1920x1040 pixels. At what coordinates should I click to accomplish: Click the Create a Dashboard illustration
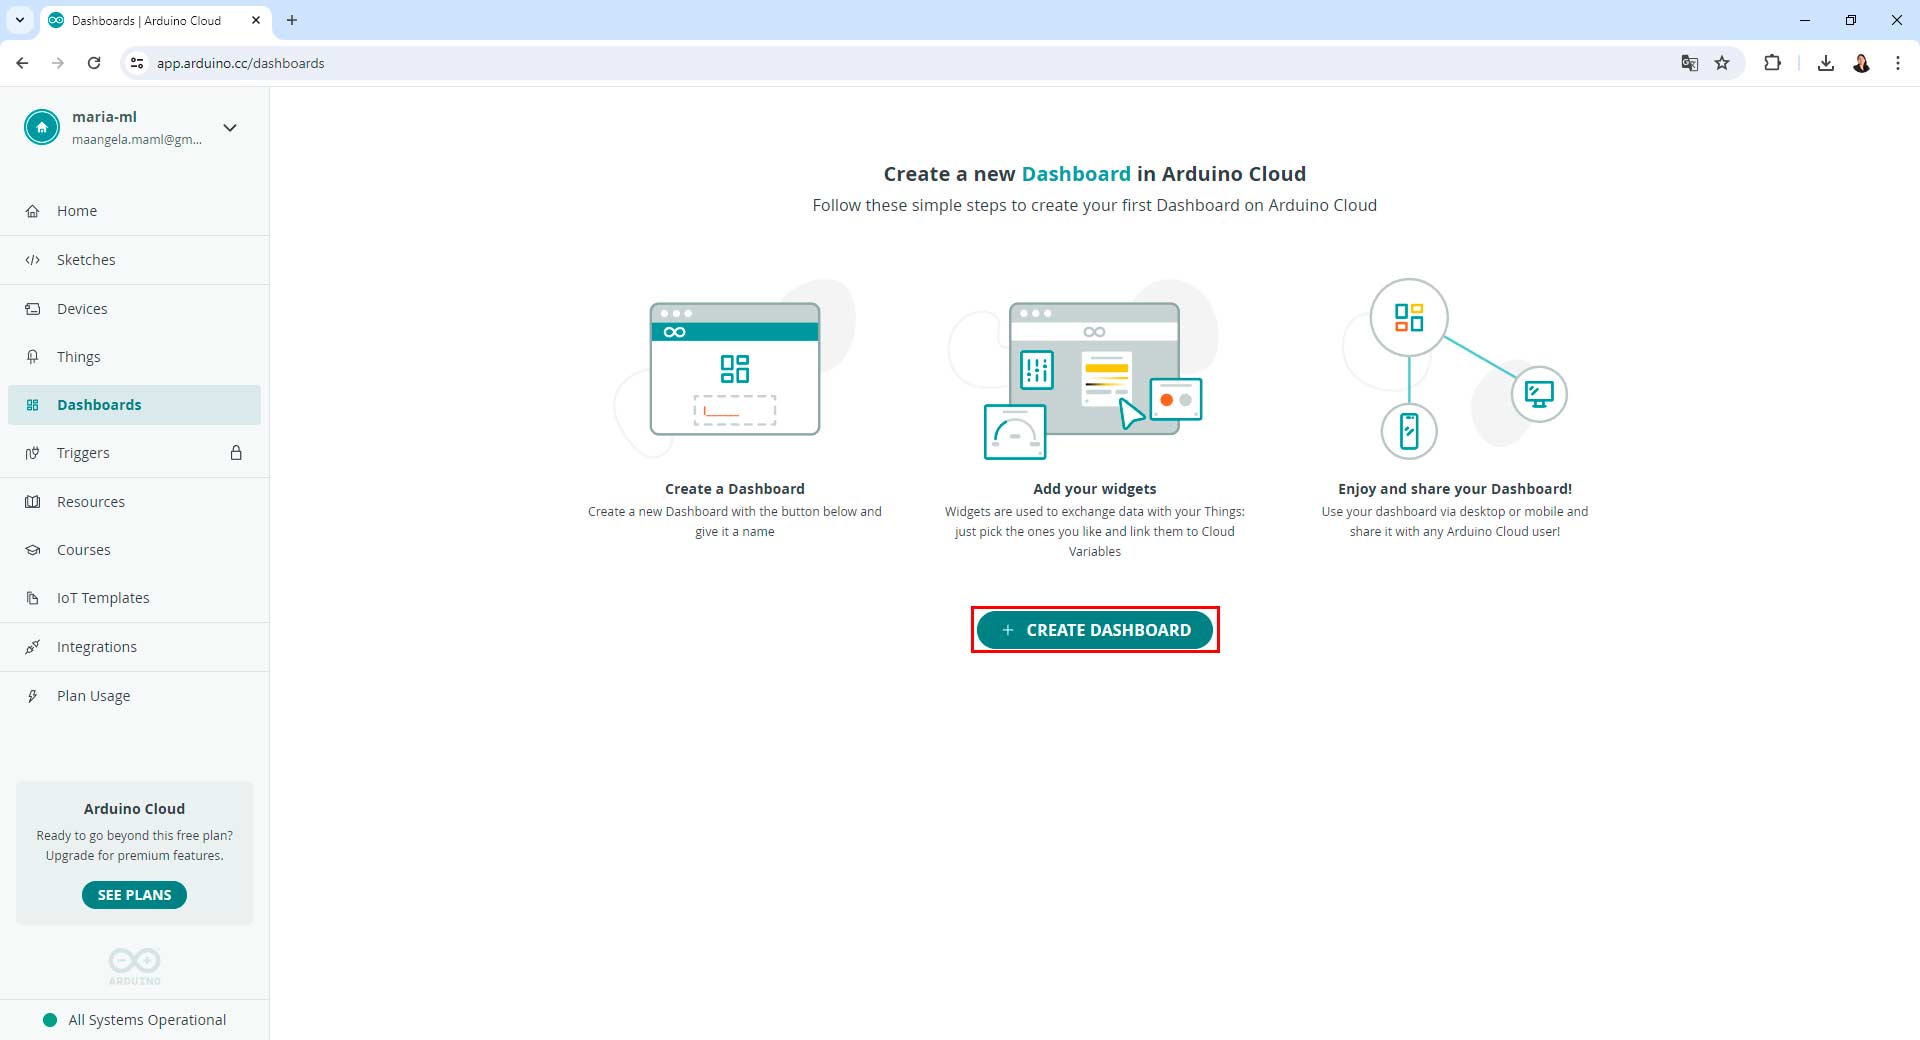pos(735,369)
